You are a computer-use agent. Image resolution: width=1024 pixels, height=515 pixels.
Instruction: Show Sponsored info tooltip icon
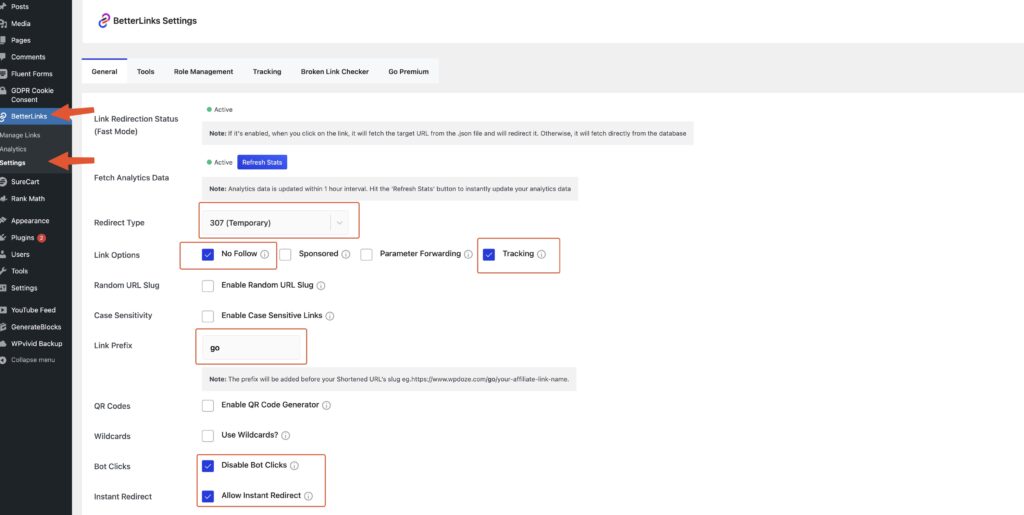click(345, 255)
